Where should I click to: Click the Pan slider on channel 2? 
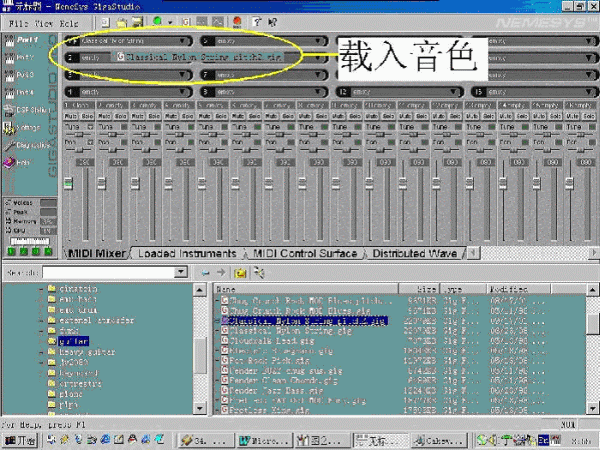click(112, 150)
